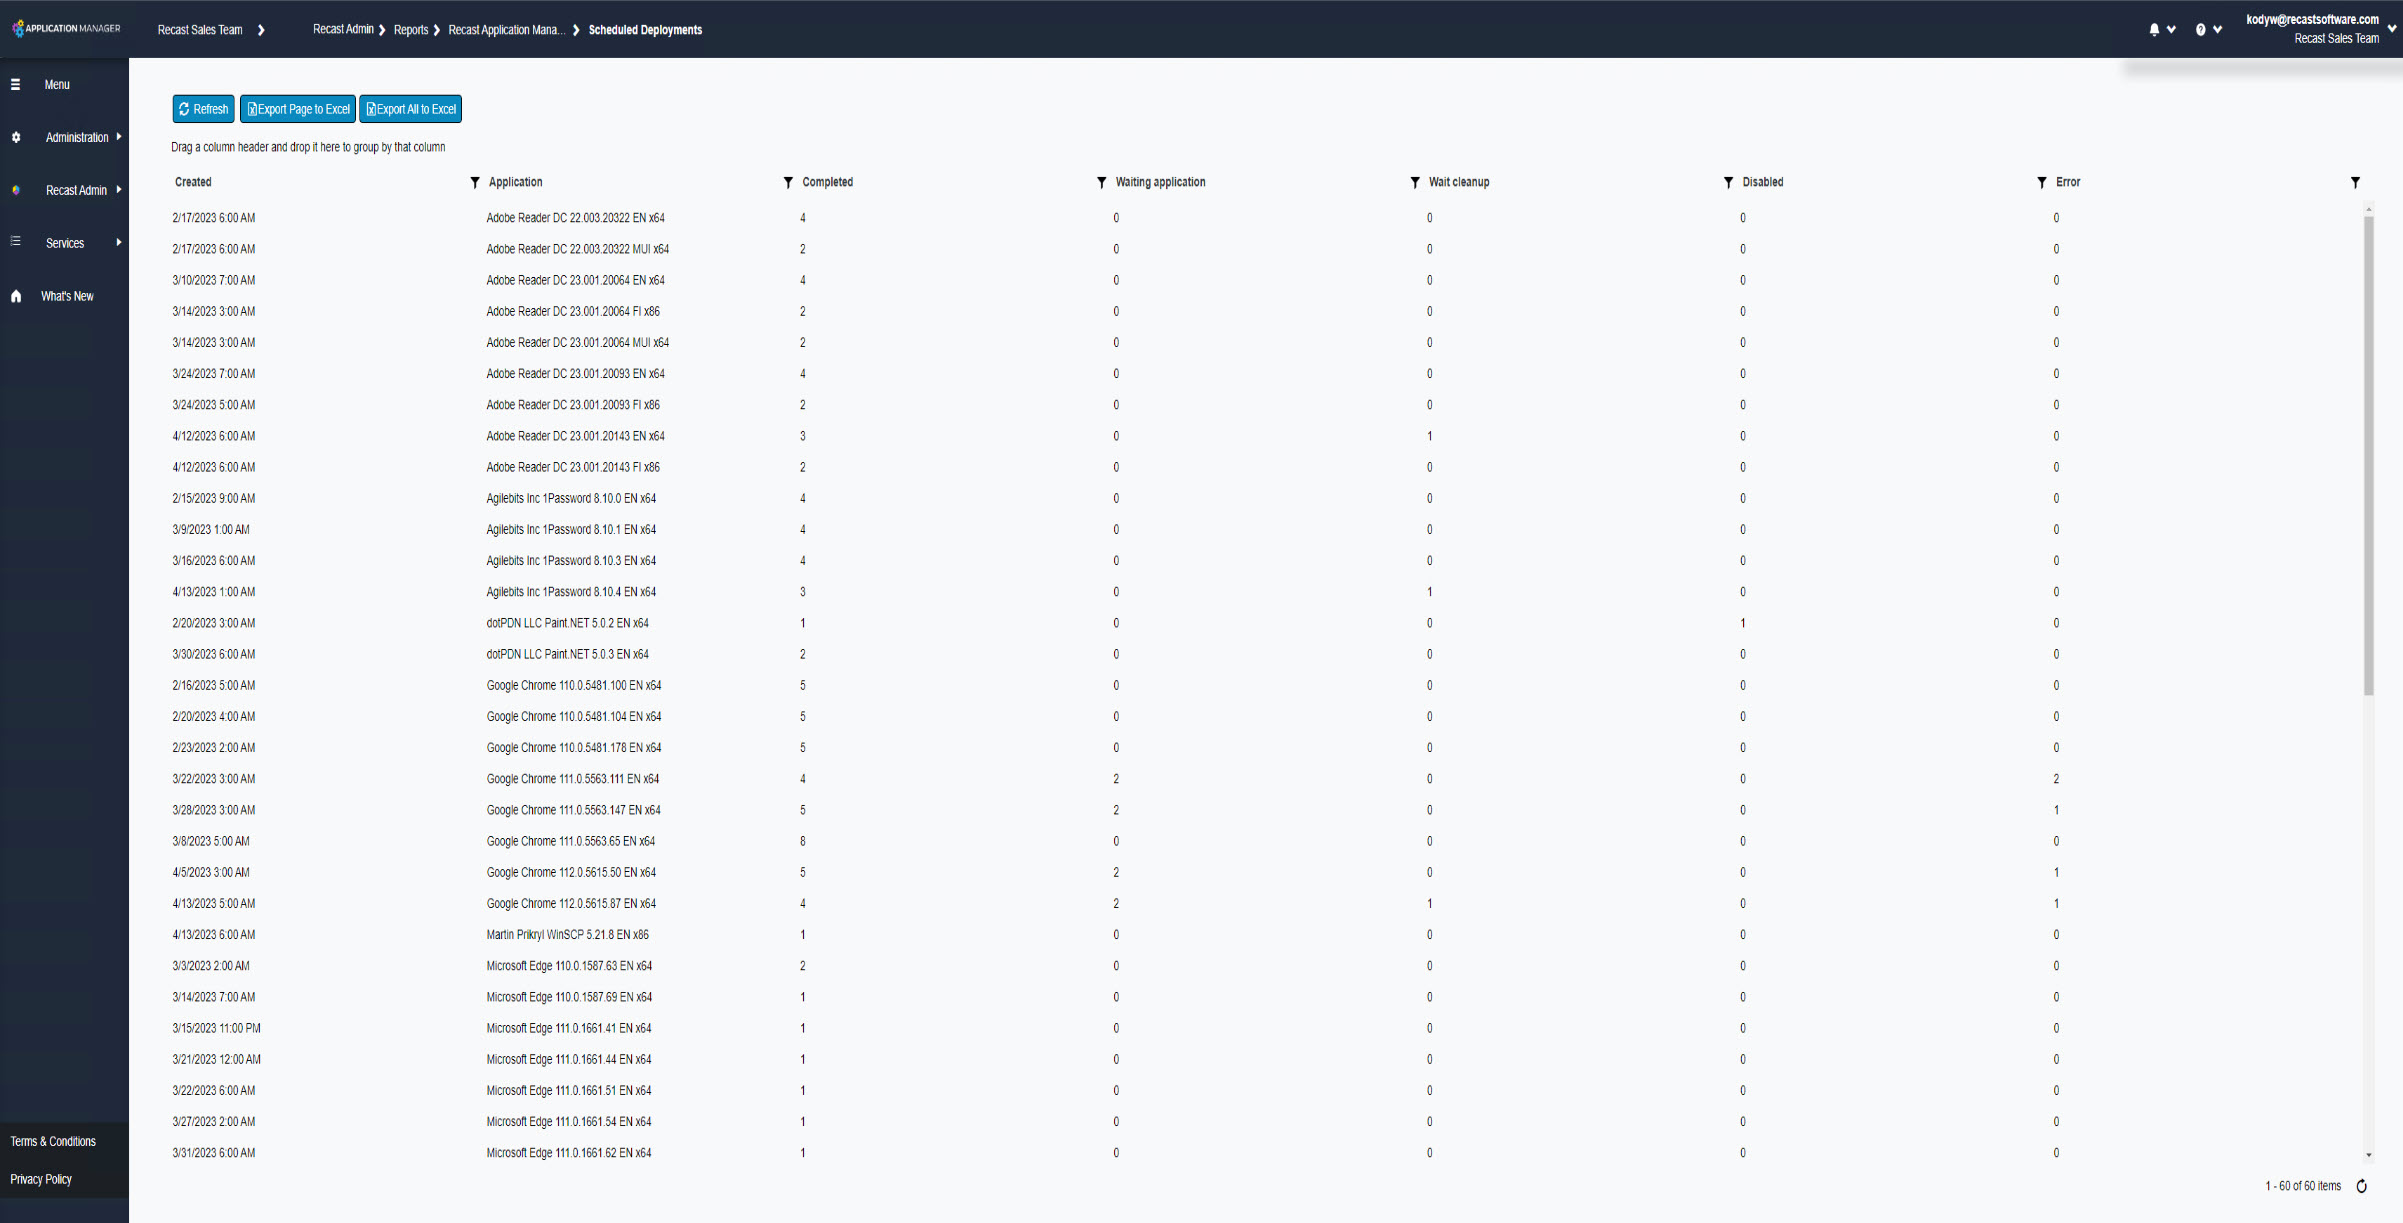Open the notifications bell icon

pyautogui.click(x=2155, y=29)
